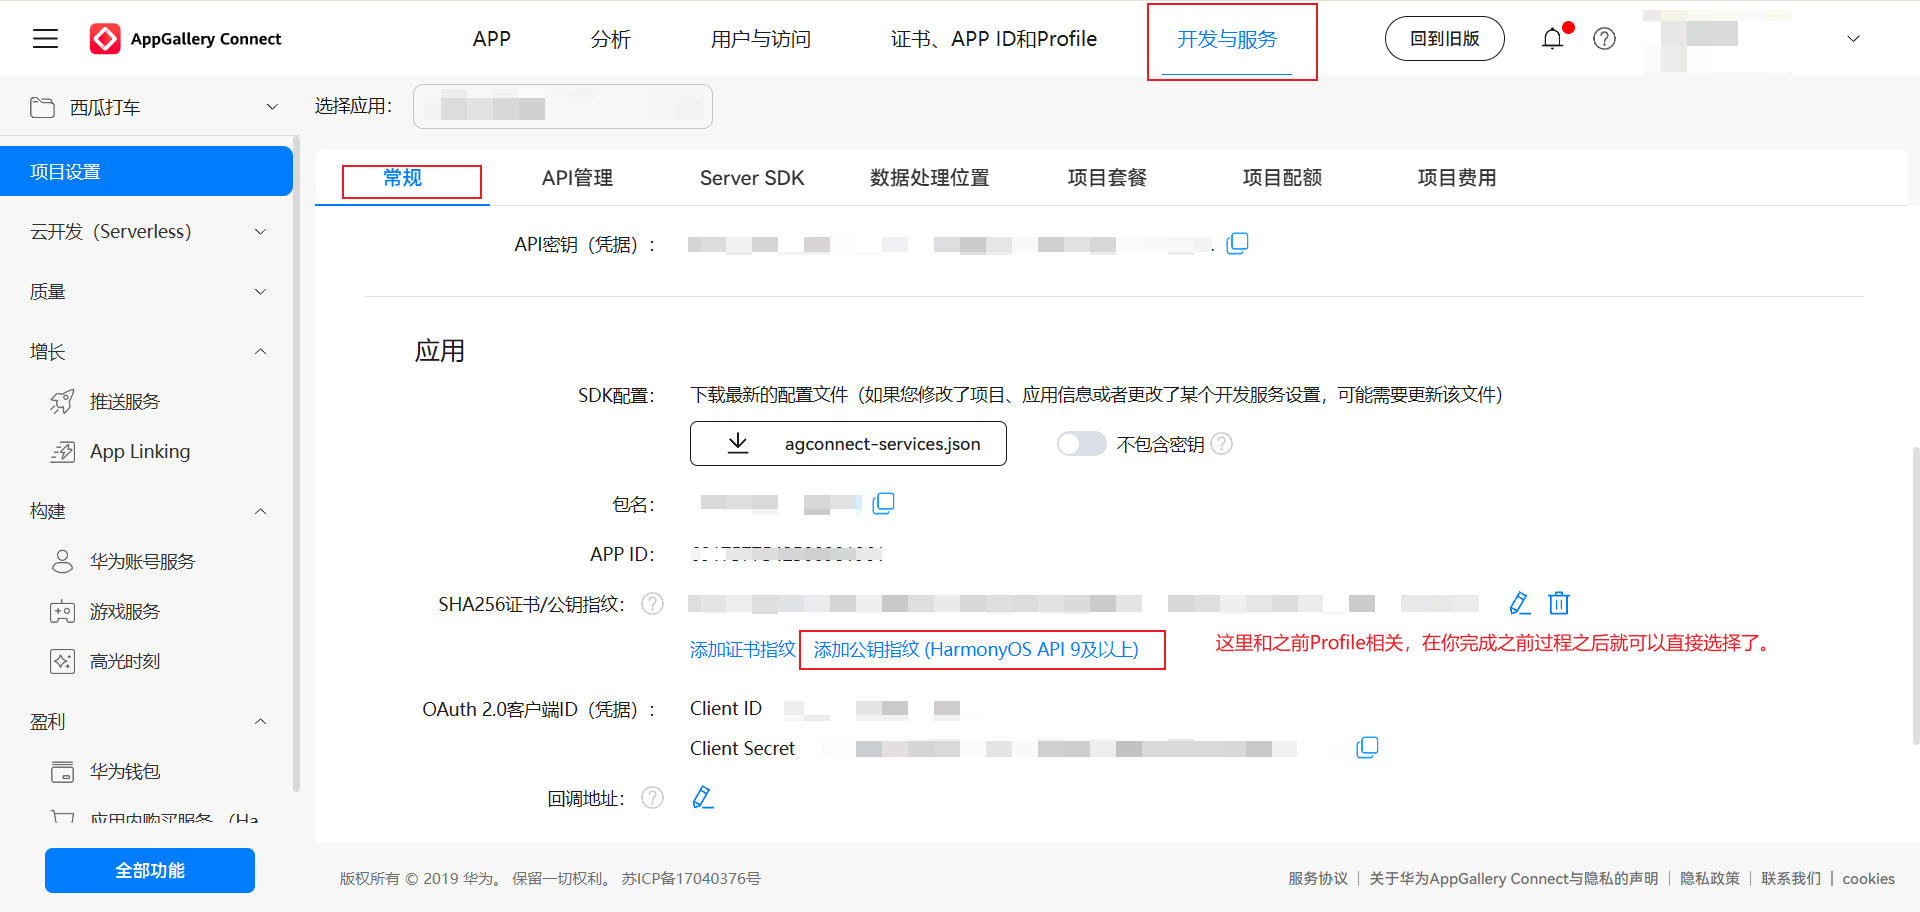The image size is (1920, 912).
Task: Copy the API key value
Action: pos(1237,243)
